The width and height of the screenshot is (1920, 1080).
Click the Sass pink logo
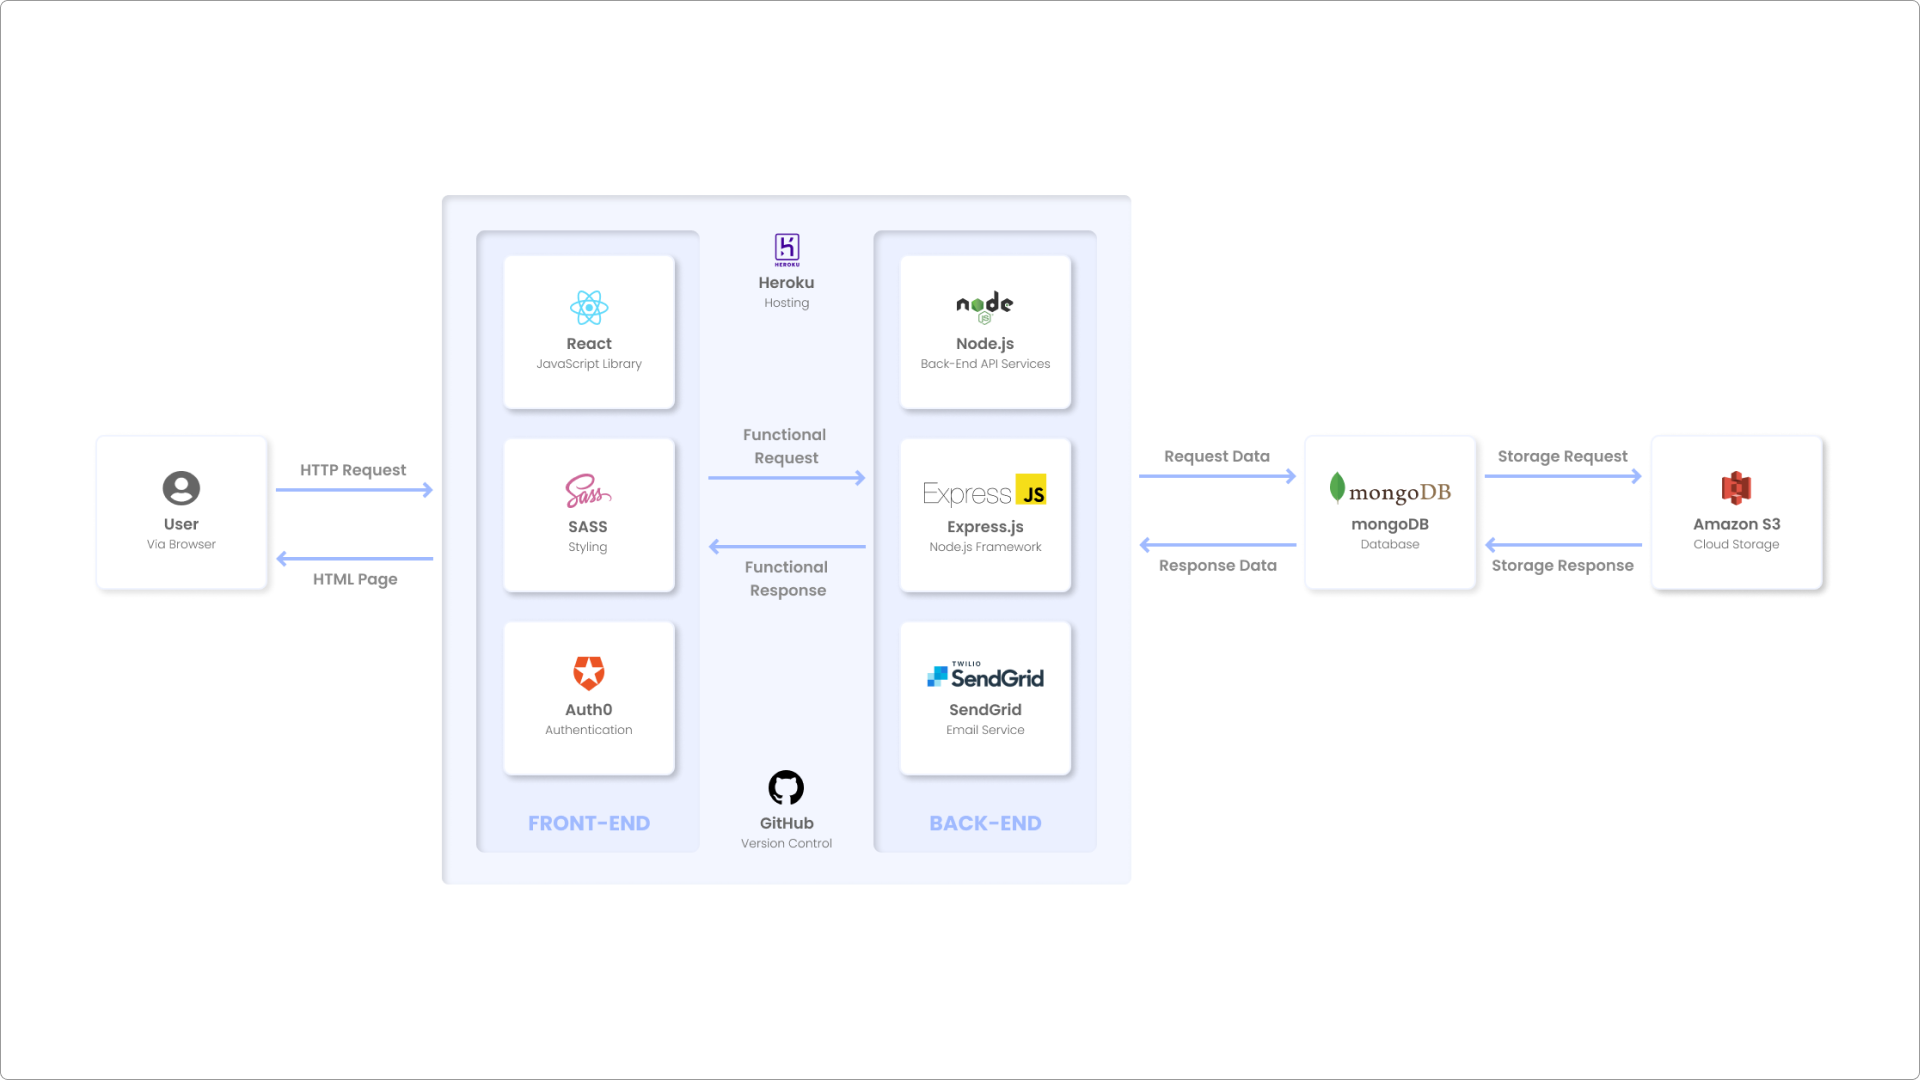587,491
